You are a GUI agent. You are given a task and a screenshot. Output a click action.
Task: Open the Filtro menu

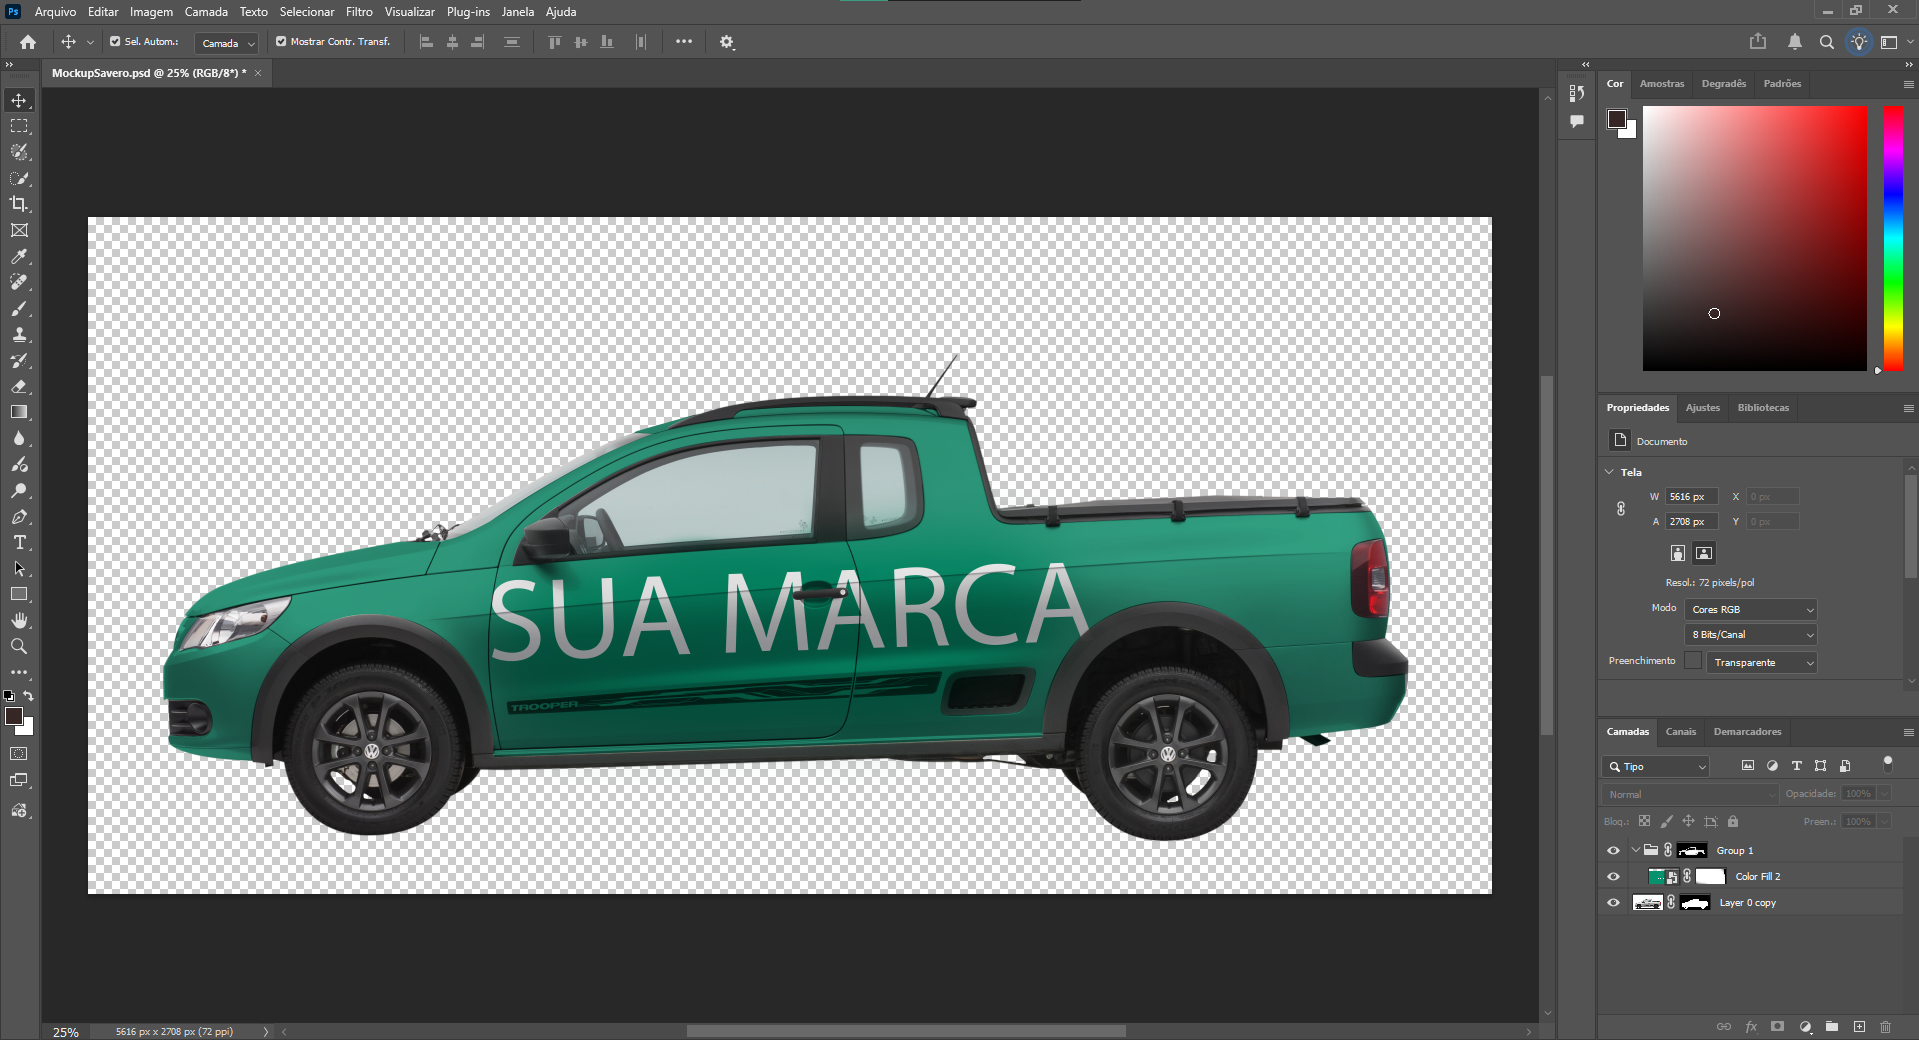[x=359, y=12]
